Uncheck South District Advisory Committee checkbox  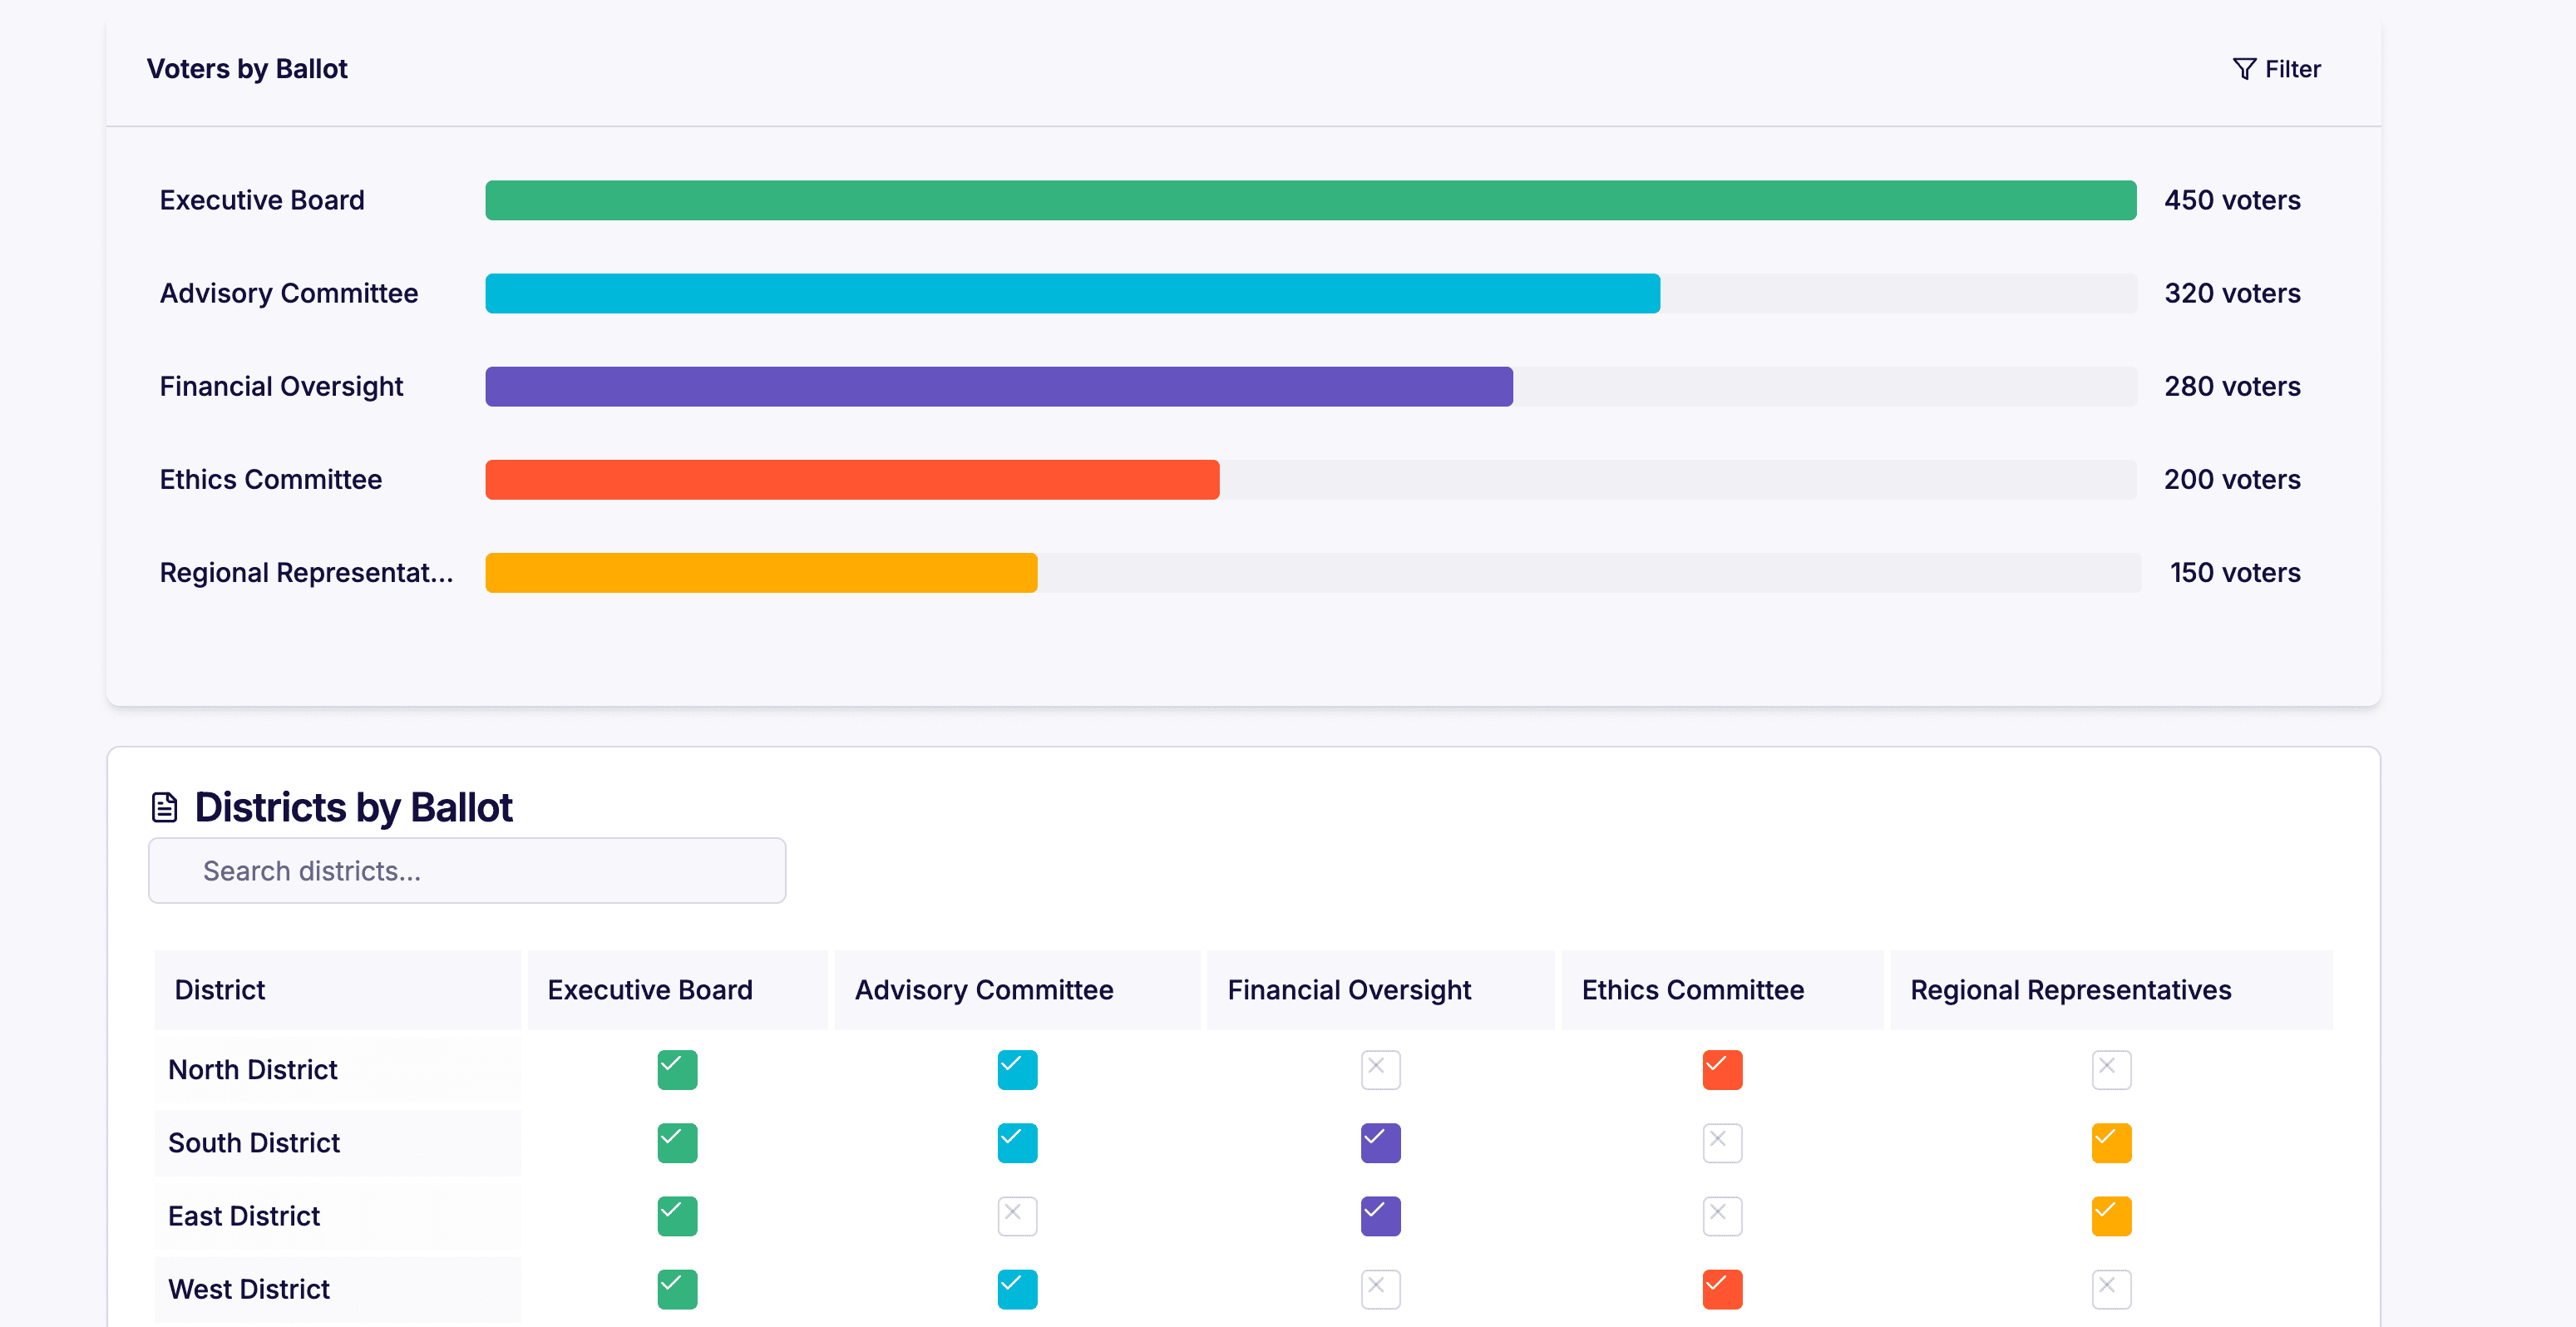click(x=1017, y=1143)
